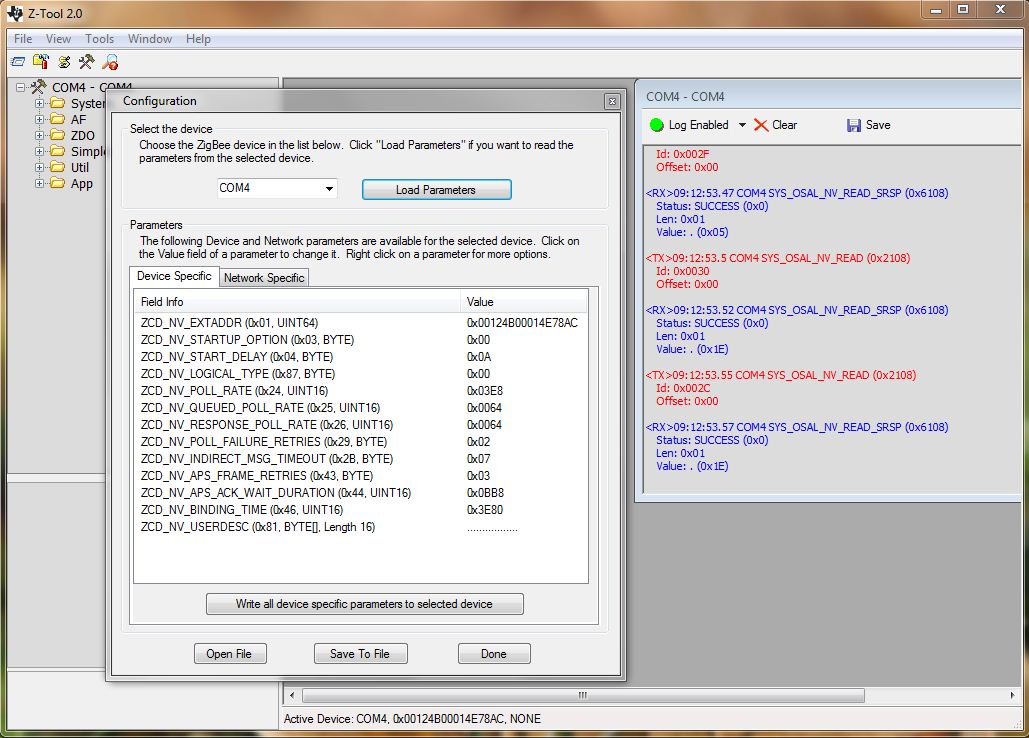This screenshot has width=1029, height=738.
Task: Open the File menu
Action: (x=23, y=39)
